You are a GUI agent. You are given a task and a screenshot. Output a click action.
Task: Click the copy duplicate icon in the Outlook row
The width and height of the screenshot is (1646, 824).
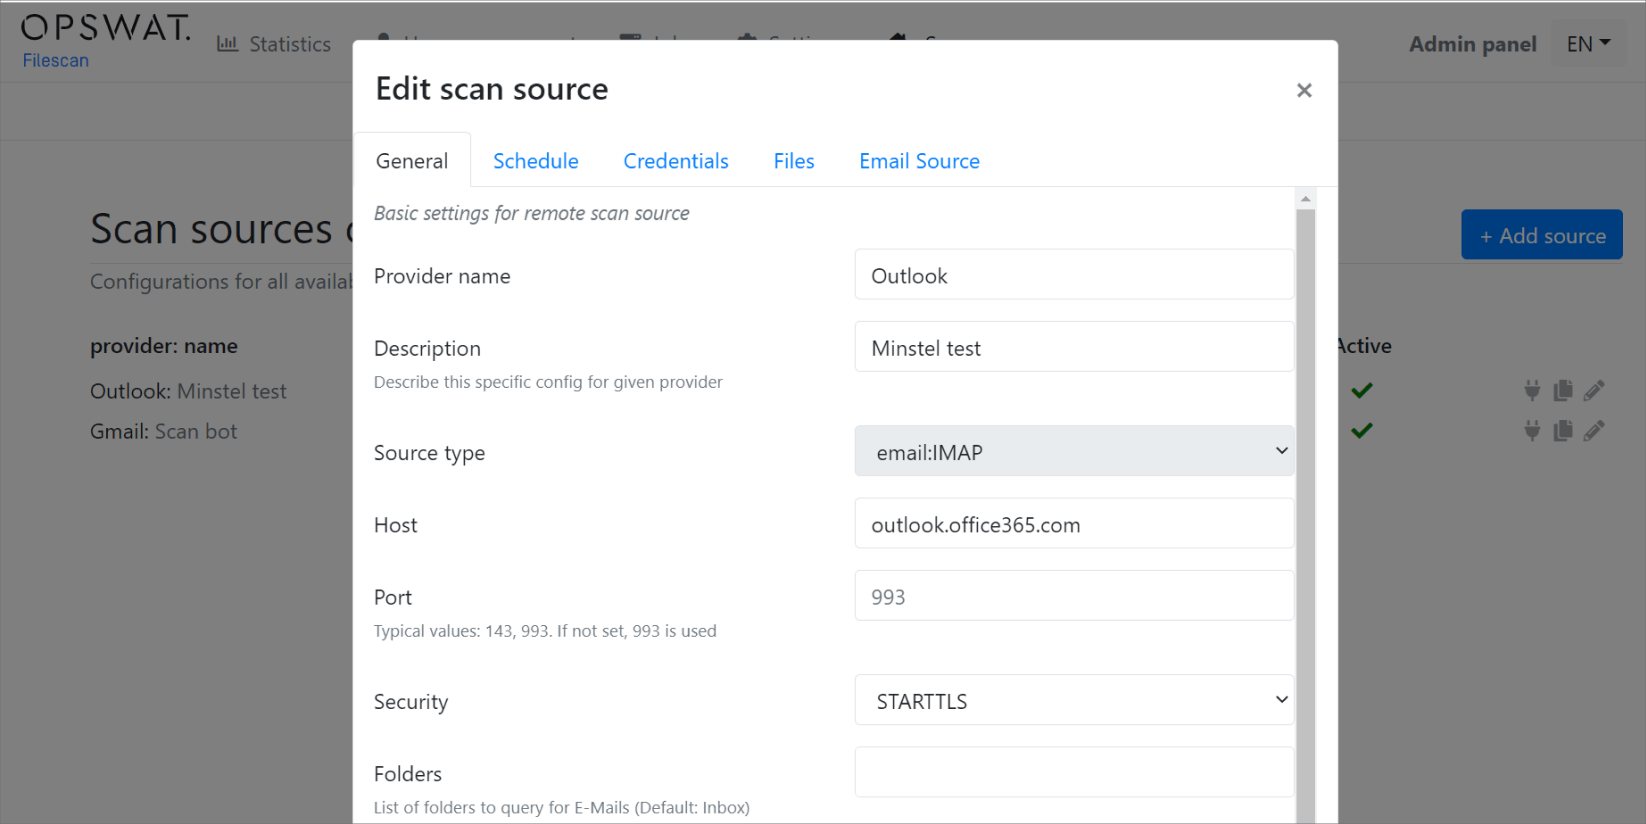[1563, 390]
